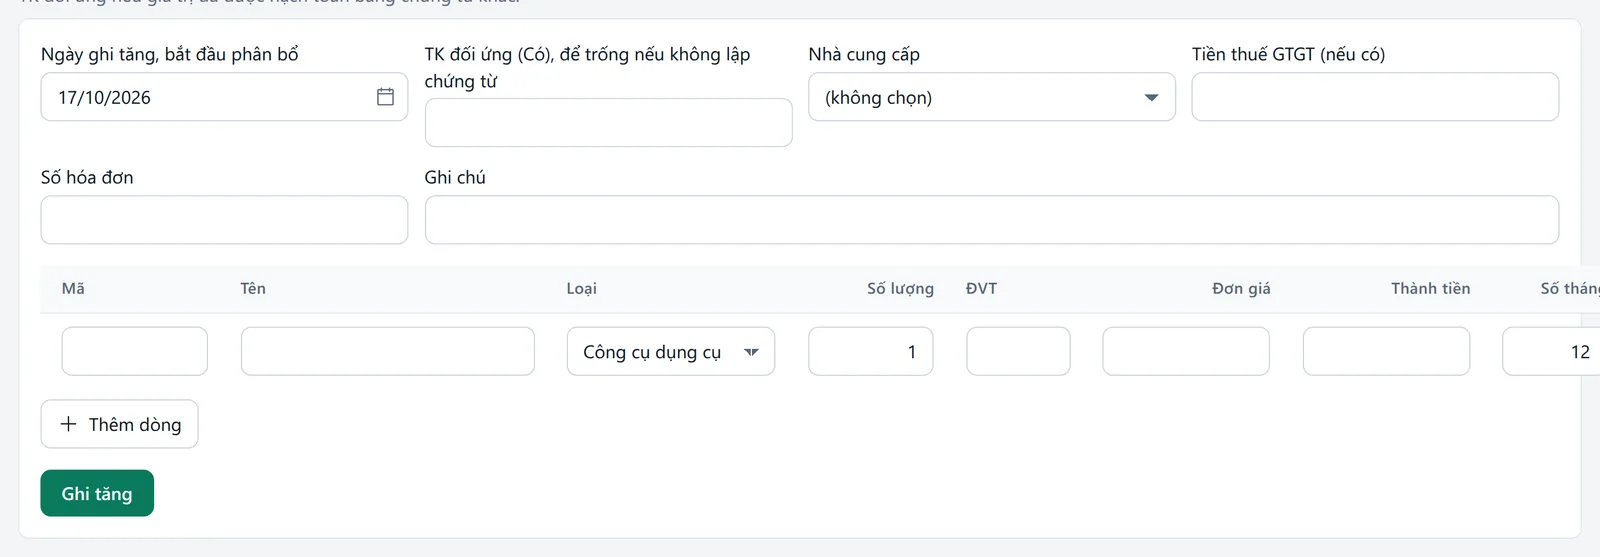The height and width of the screenshot is (557, 1600).
Task: Click the Loại column header
Action: pyautogui.click(x=581, y=288)
